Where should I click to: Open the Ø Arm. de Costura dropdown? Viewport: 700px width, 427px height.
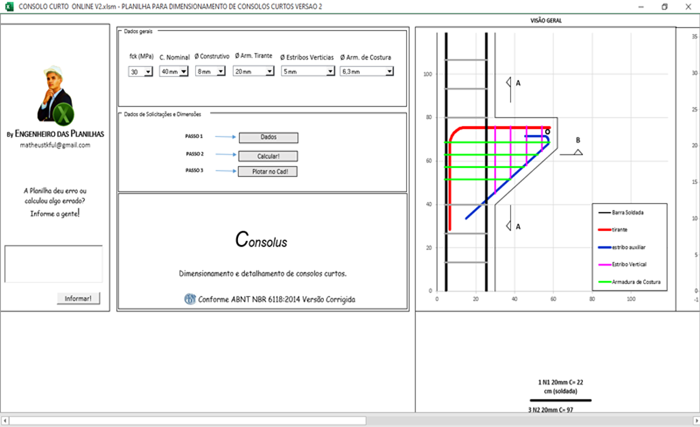(x=387, y=72)
